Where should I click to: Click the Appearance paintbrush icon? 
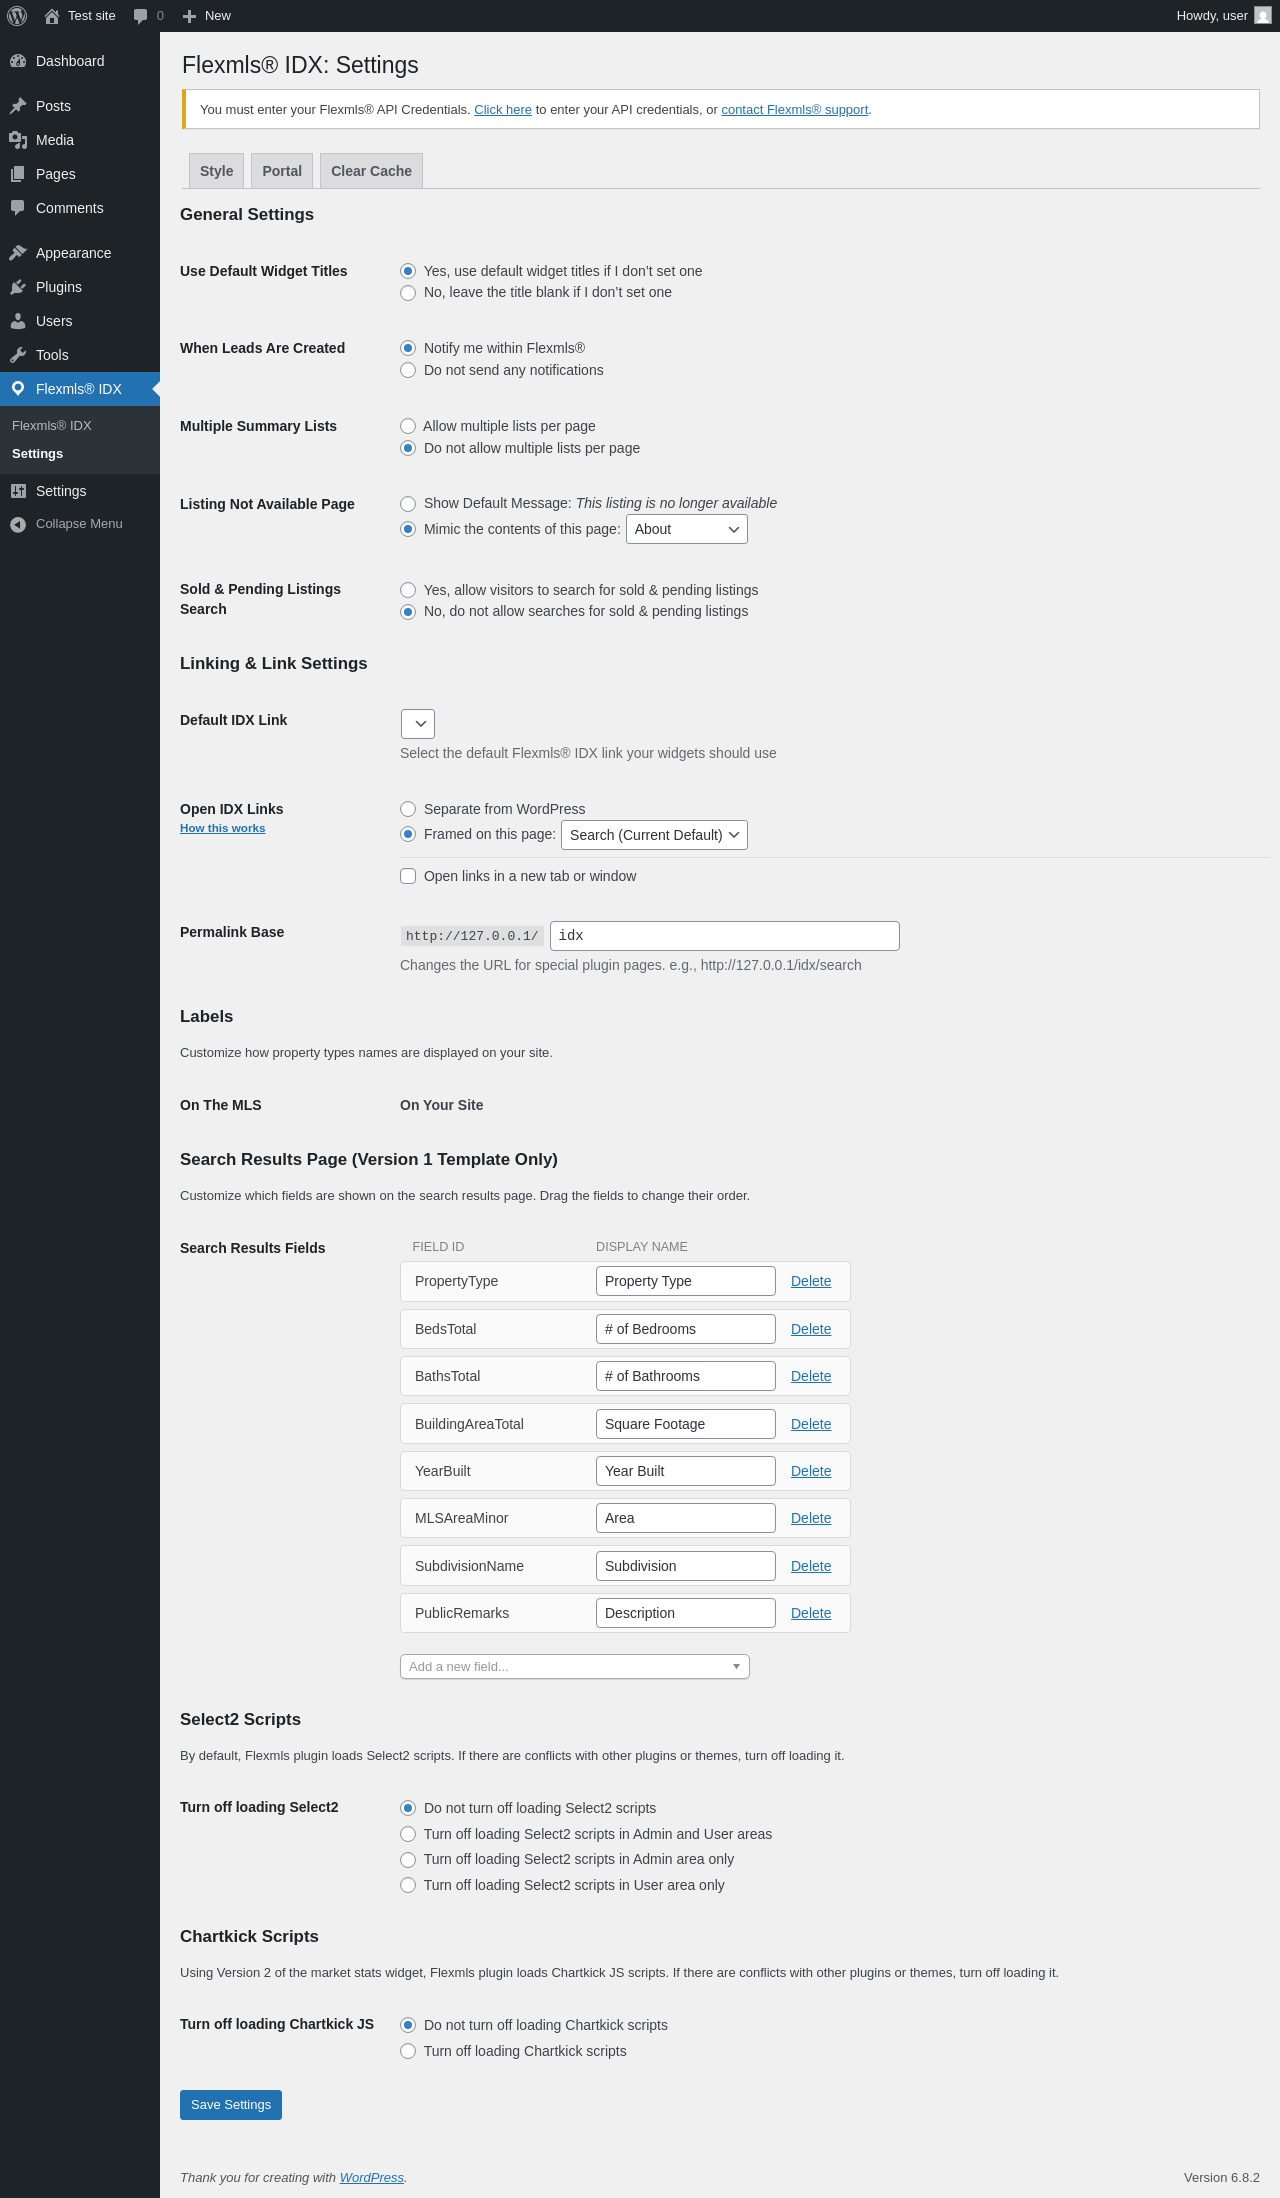click(x=18, y=253)
